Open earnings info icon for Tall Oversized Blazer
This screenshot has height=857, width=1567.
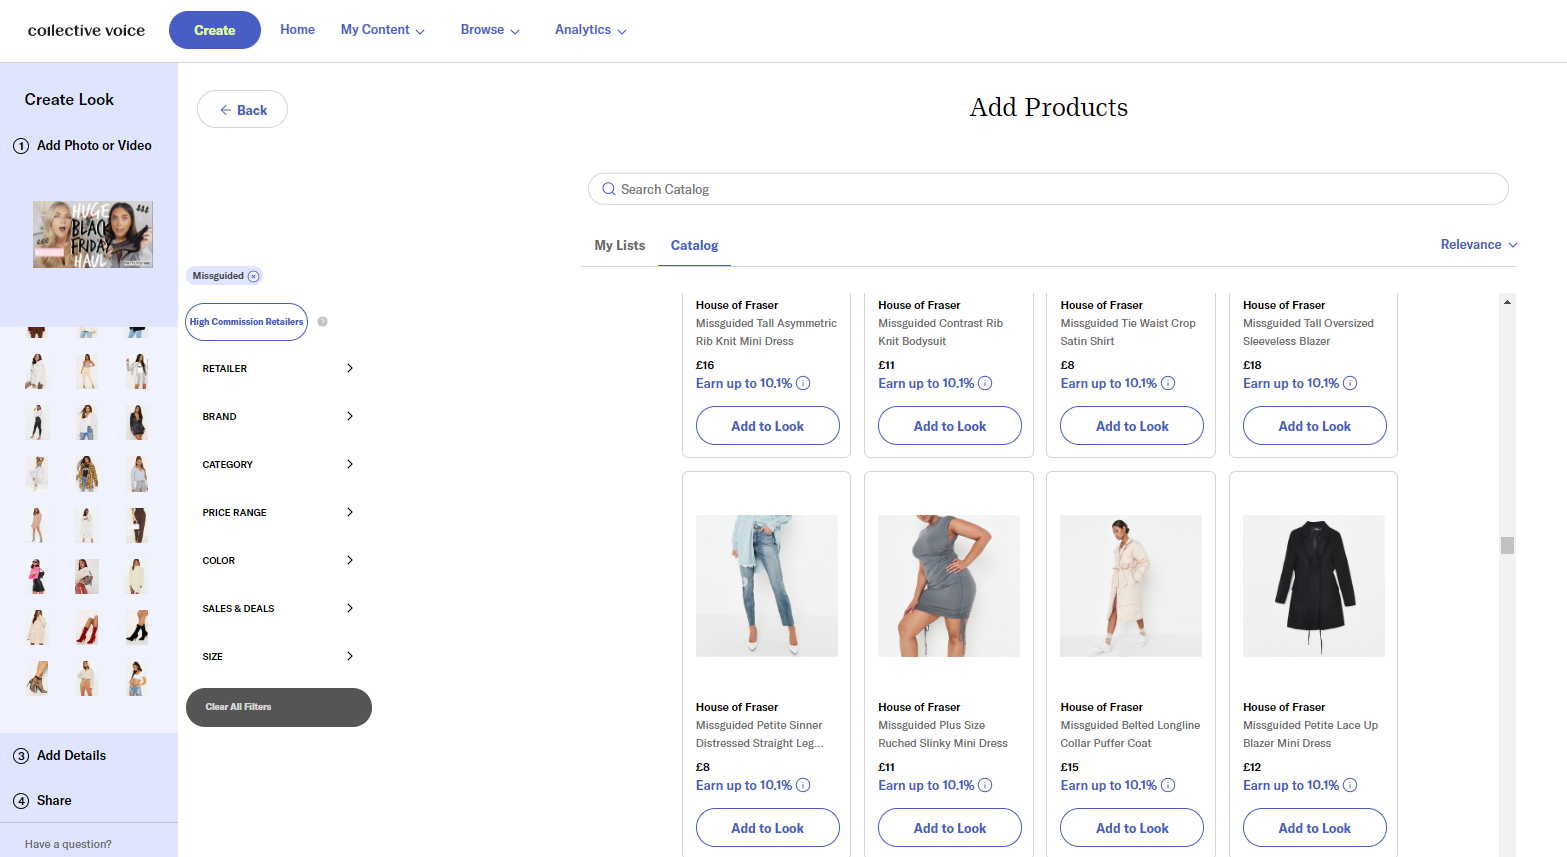(x=1350, y=383)
